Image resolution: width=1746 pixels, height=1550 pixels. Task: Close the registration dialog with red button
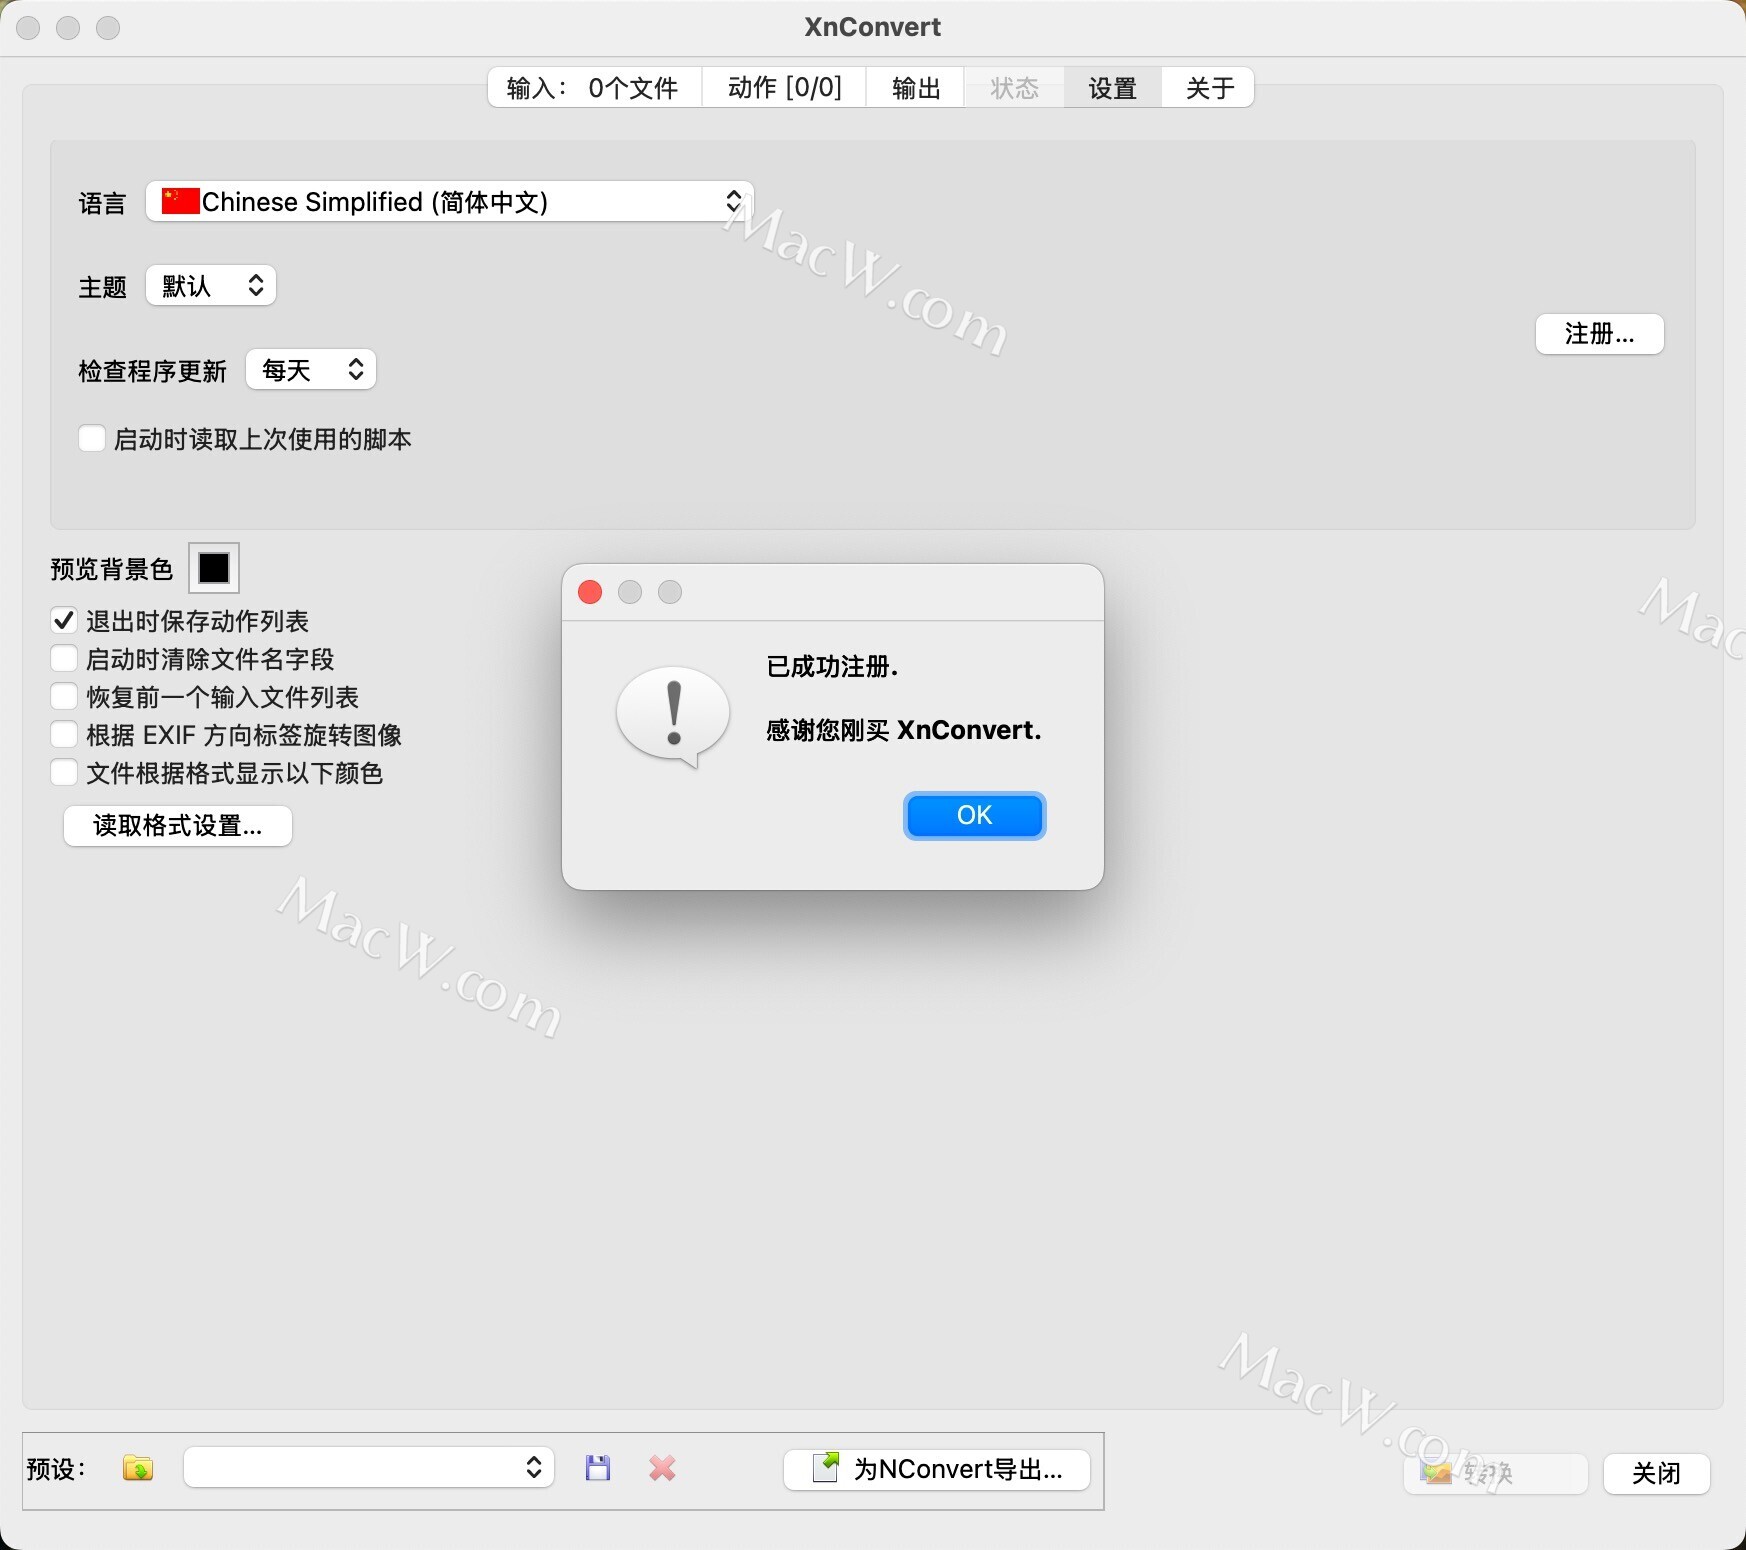[590, 592]
